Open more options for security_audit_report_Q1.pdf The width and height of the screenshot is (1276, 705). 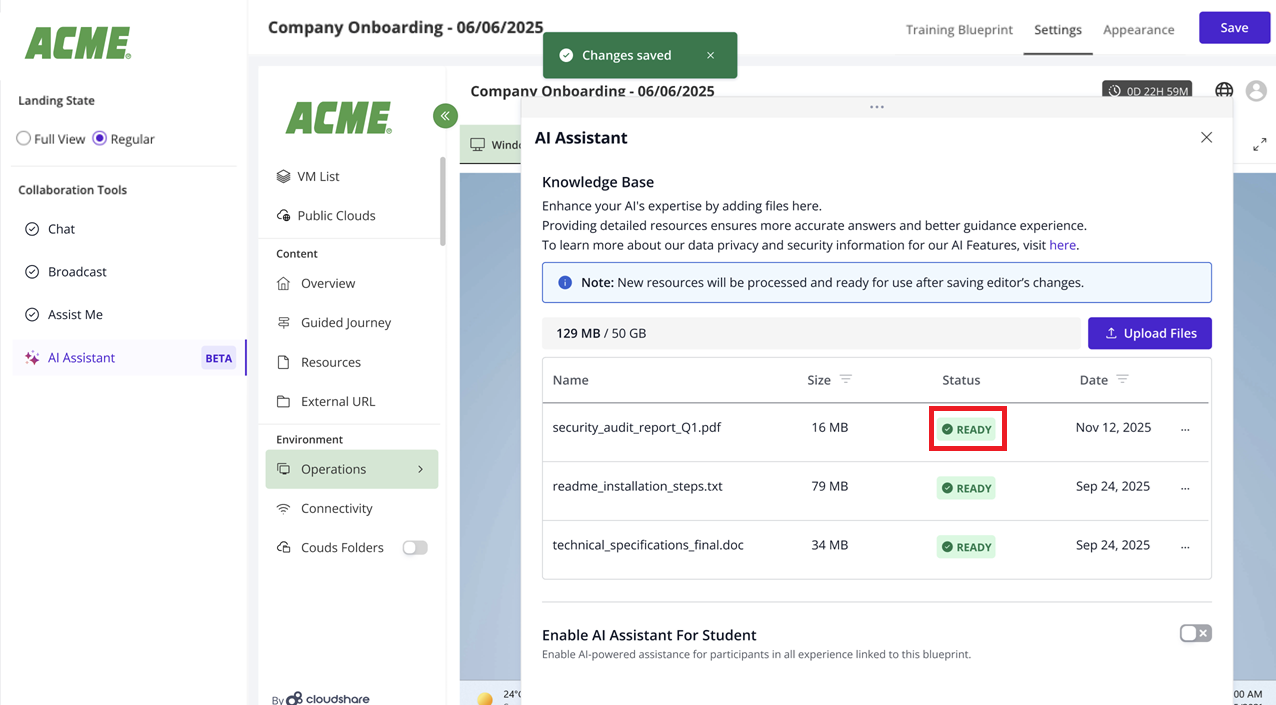[1185, 429]
